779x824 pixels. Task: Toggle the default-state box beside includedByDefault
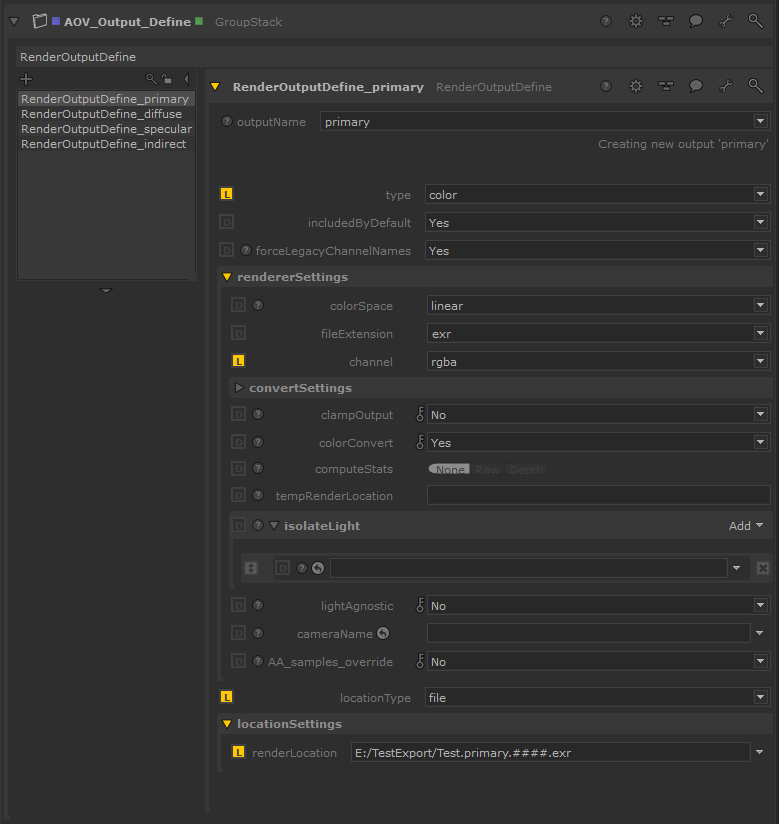(x=226, y=223)
